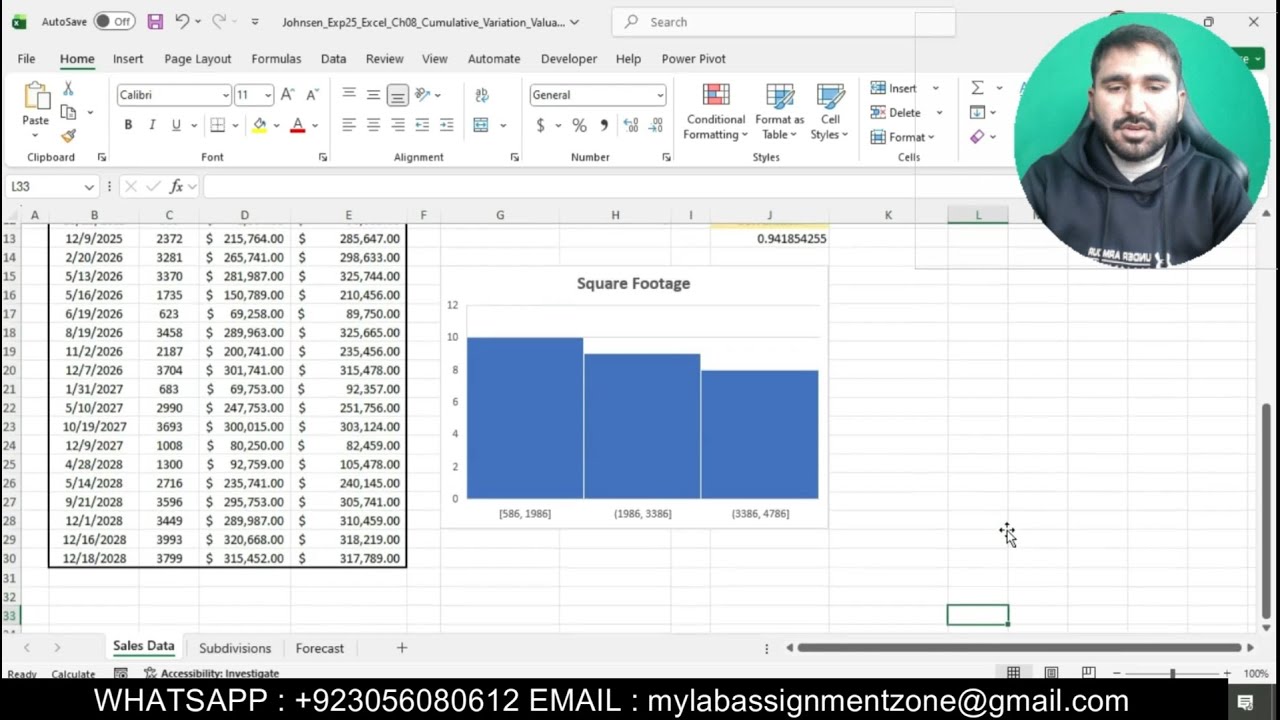Open General number format dropdown
The image size is (1280, 720).
coord(660,95)
